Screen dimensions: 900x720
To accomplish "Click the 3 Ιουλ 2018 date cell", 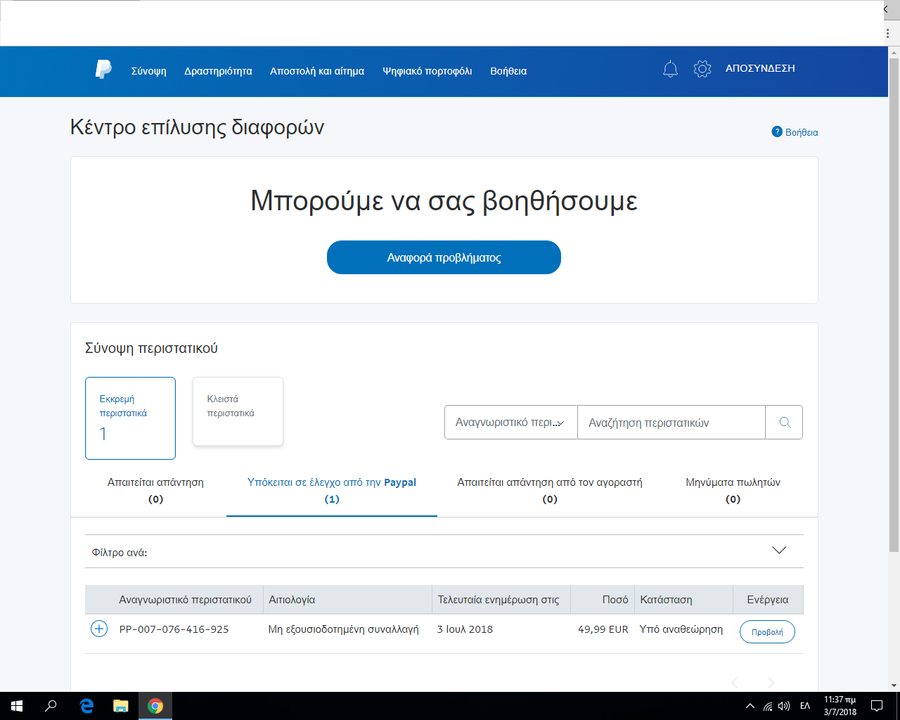I will (465, 629).
